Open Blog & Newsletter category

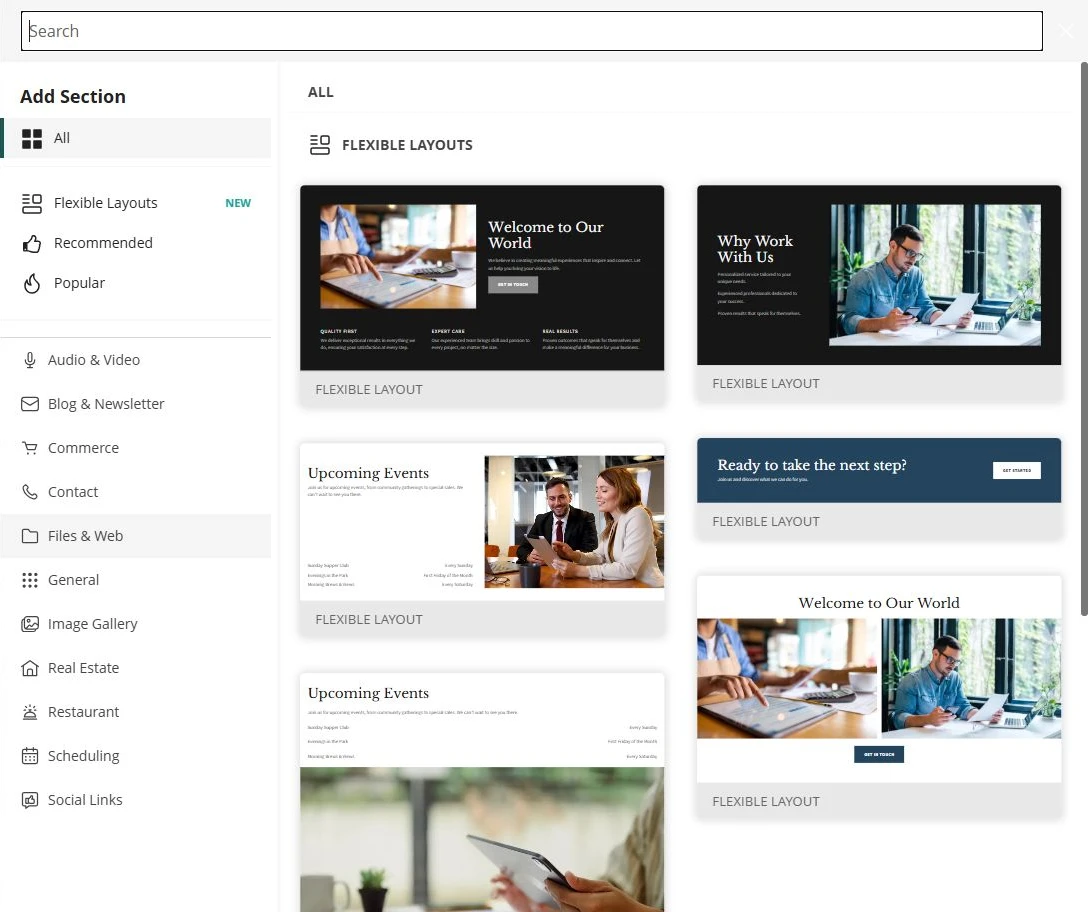click(137, 404)
